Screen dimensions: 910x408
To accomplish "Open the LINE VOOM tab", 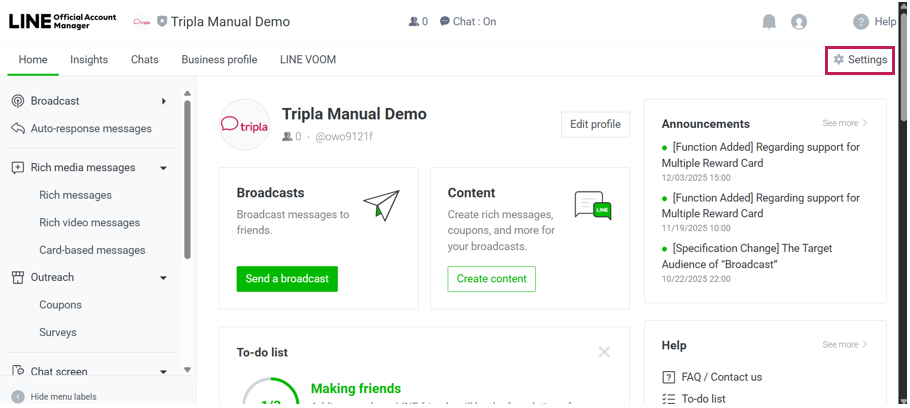I will tap(308, 60).
